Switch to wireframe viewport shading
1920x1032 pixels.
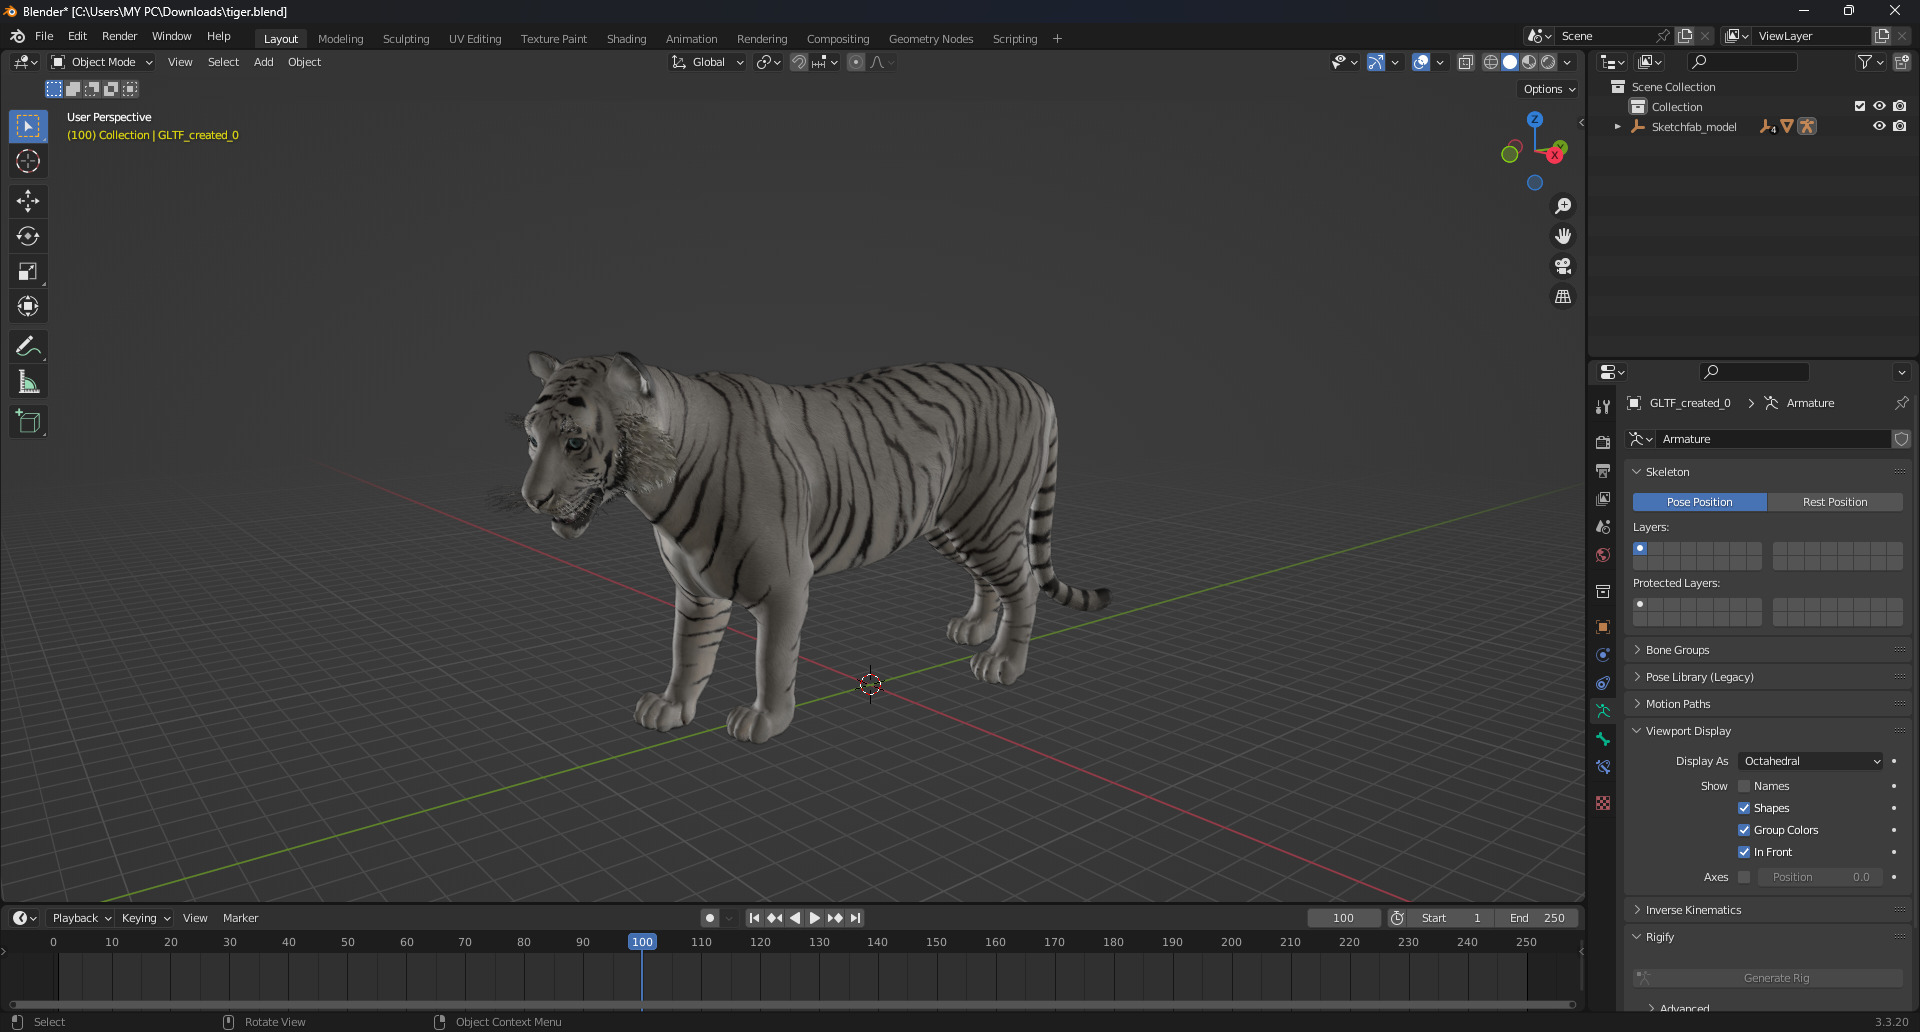1491,62
